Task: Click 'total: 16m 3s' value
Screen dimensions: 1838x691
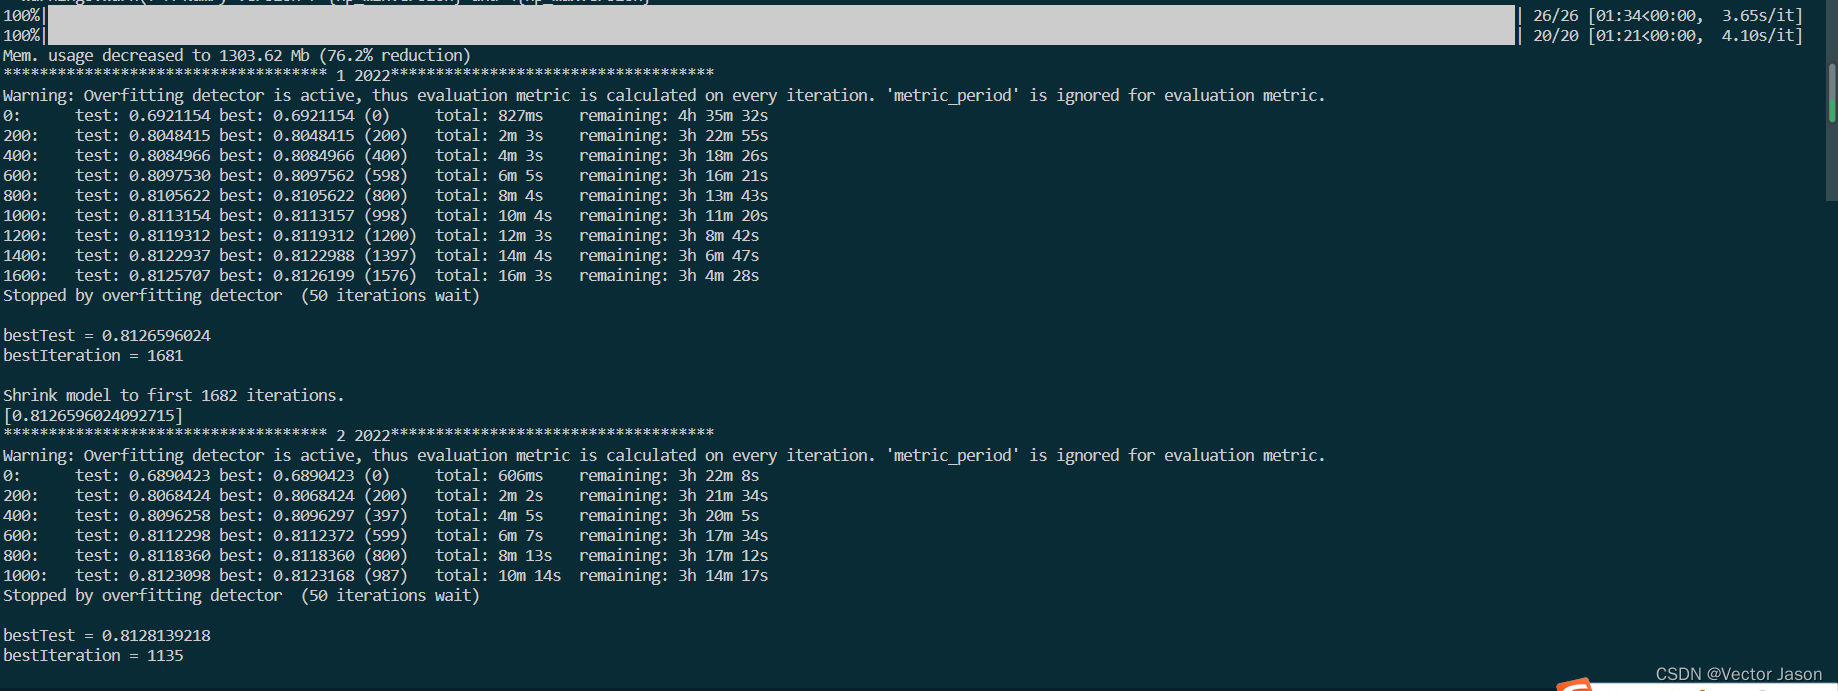Action: [494, 275]
